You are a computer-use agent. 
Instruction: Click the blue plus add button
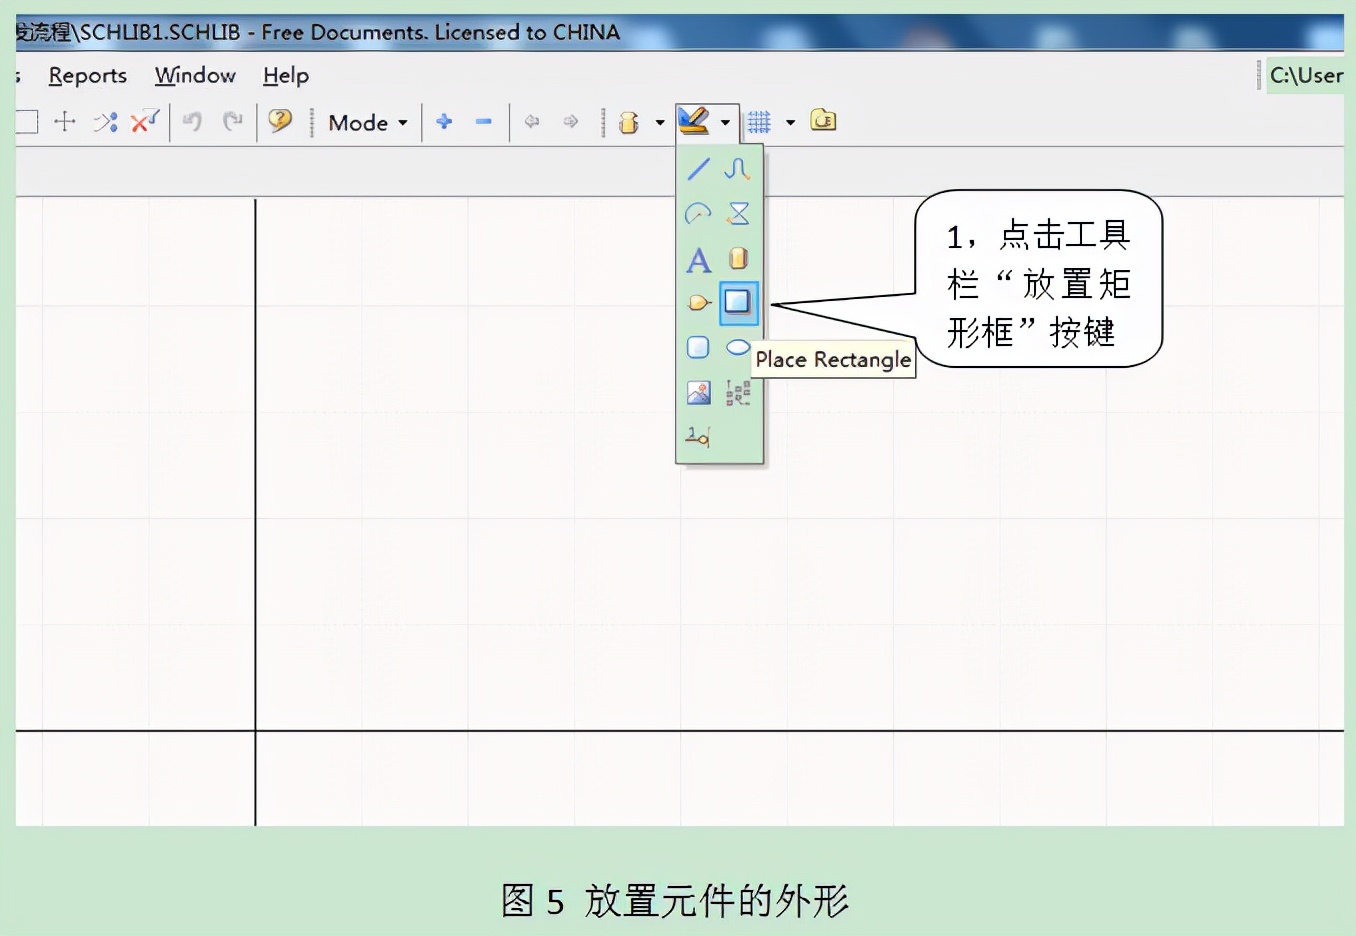tap(444, 121)
